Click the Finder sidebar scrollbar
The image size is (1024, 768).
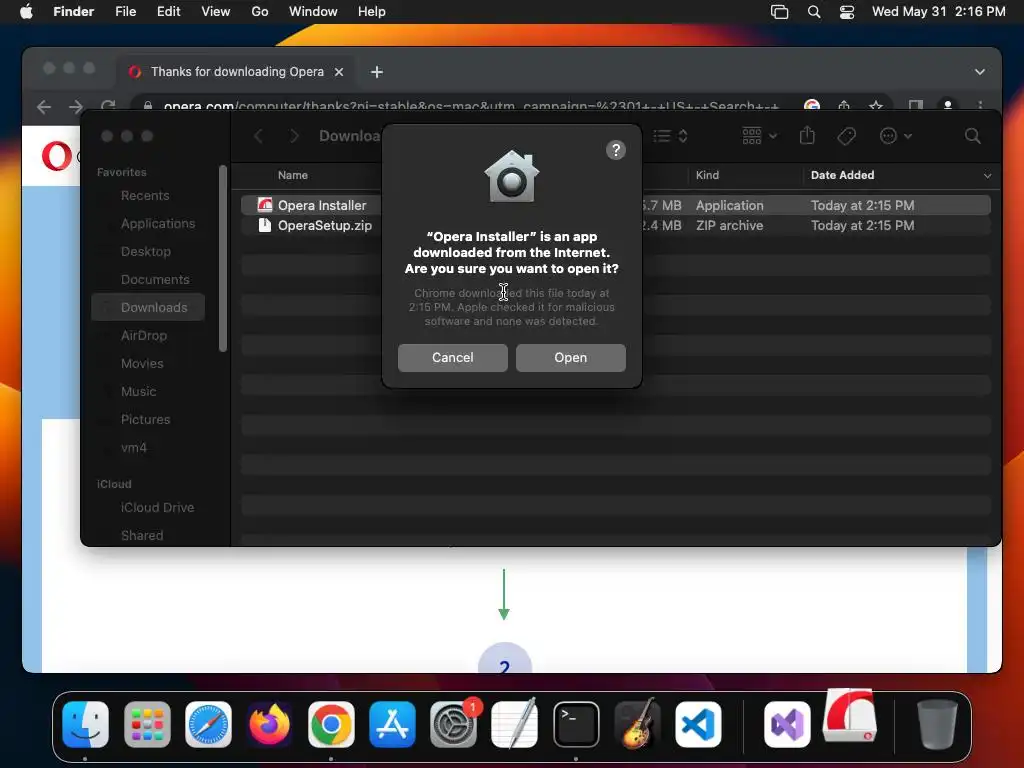click(223, 258)
